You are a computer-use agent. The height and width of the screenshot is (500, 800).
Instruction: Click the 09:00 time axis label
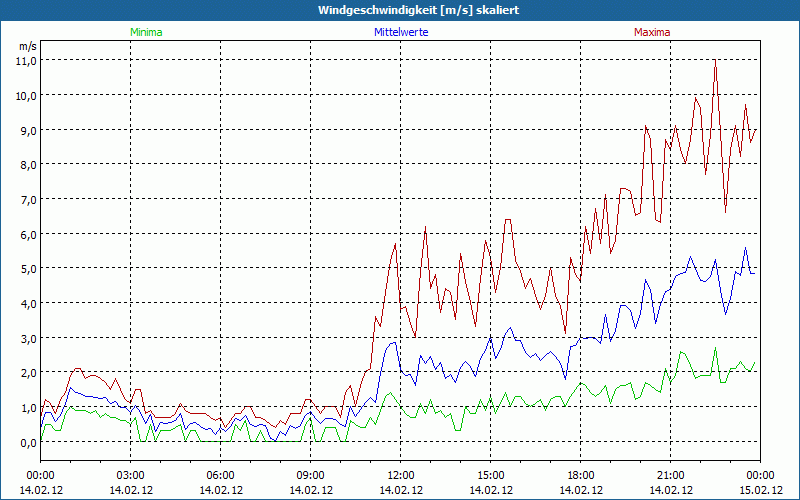311,476
